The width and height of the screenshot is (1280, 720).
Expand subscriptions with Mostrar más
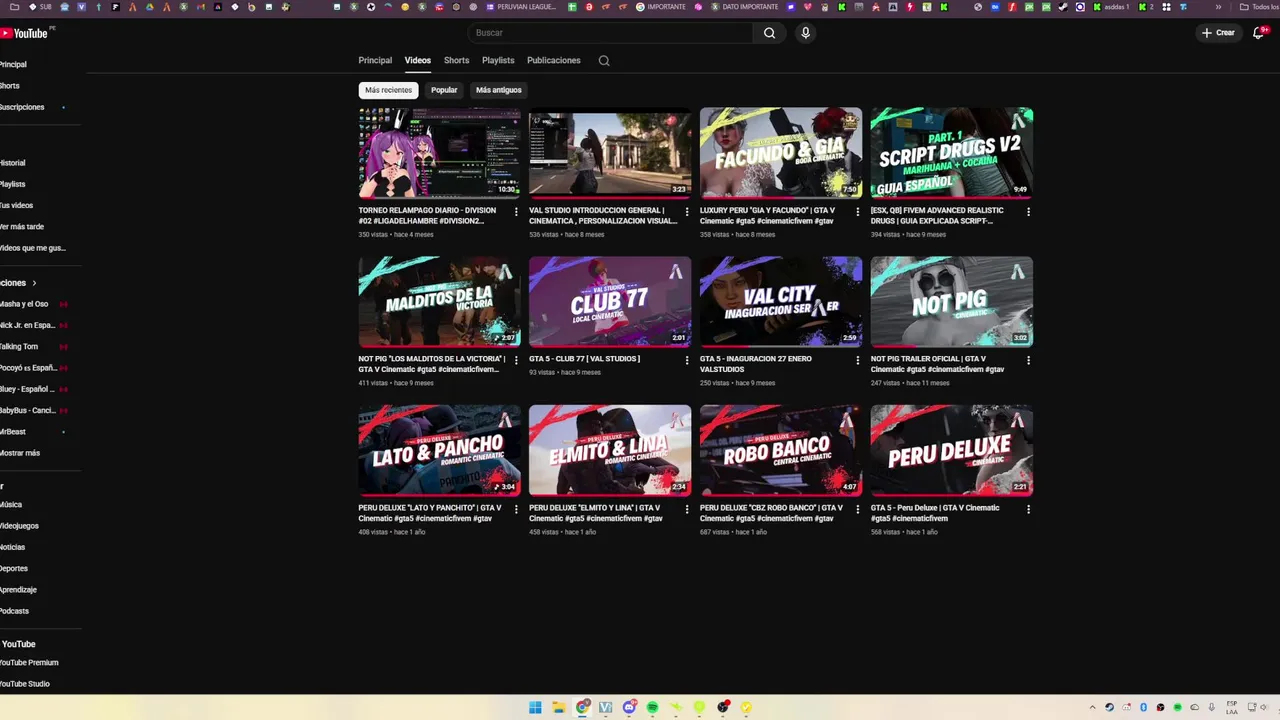(20, 453)
